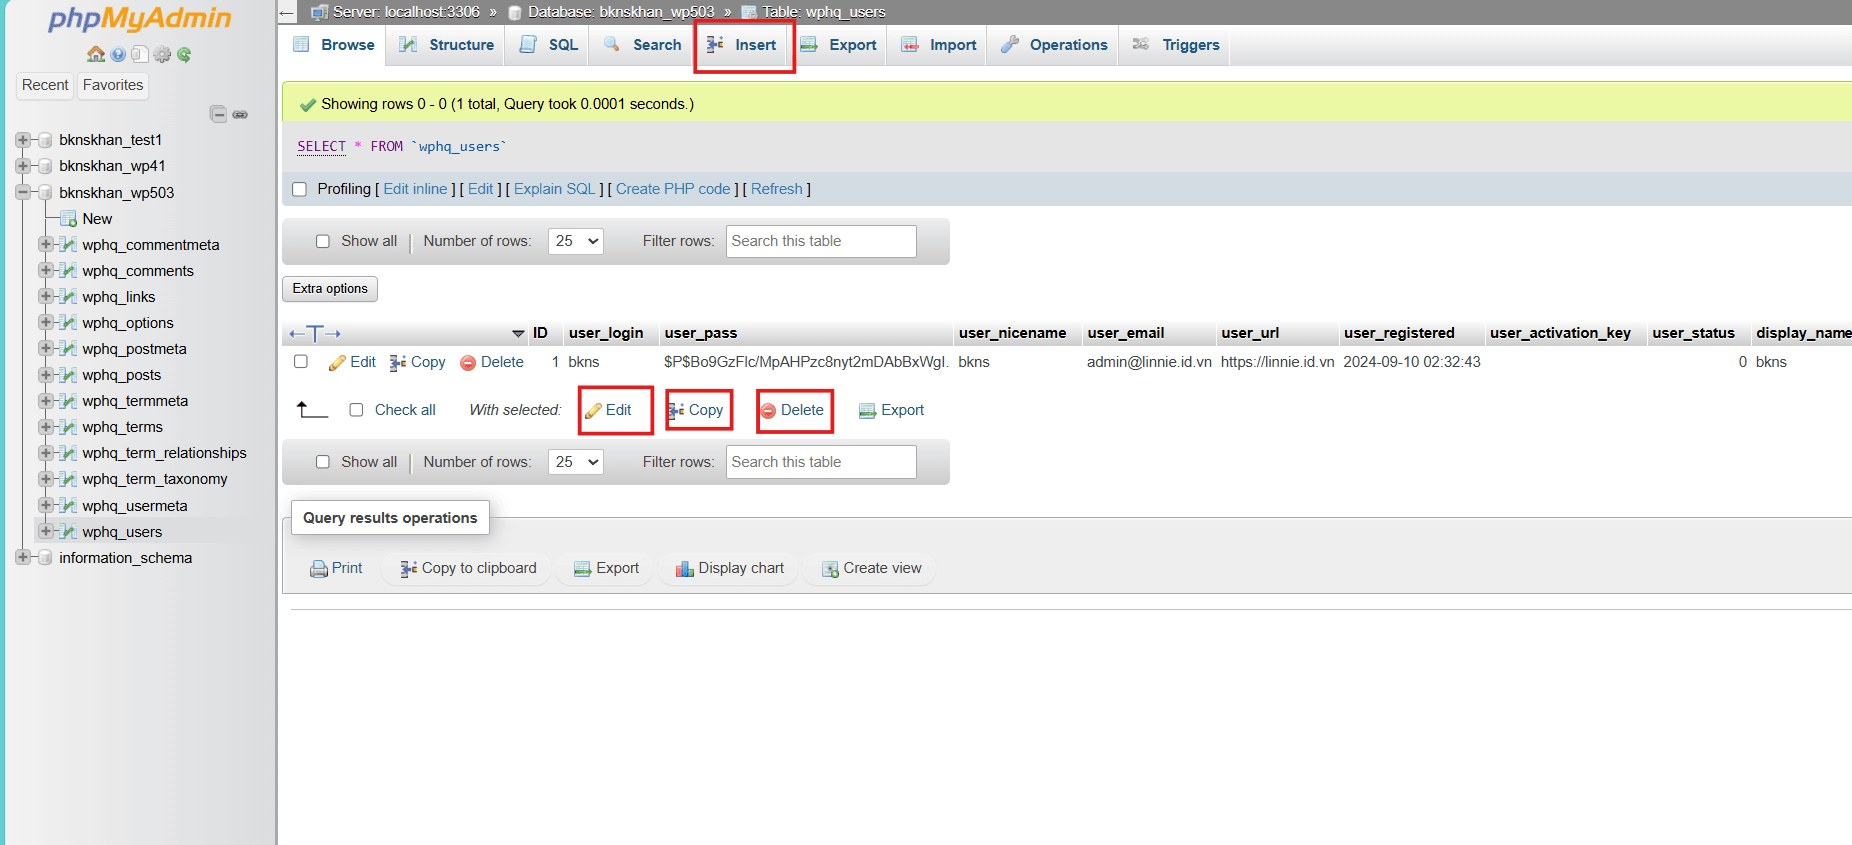This screenshot has height=845, width=1852.
Task: Click the link with main panel icon
Action: [x=240, y=114]
